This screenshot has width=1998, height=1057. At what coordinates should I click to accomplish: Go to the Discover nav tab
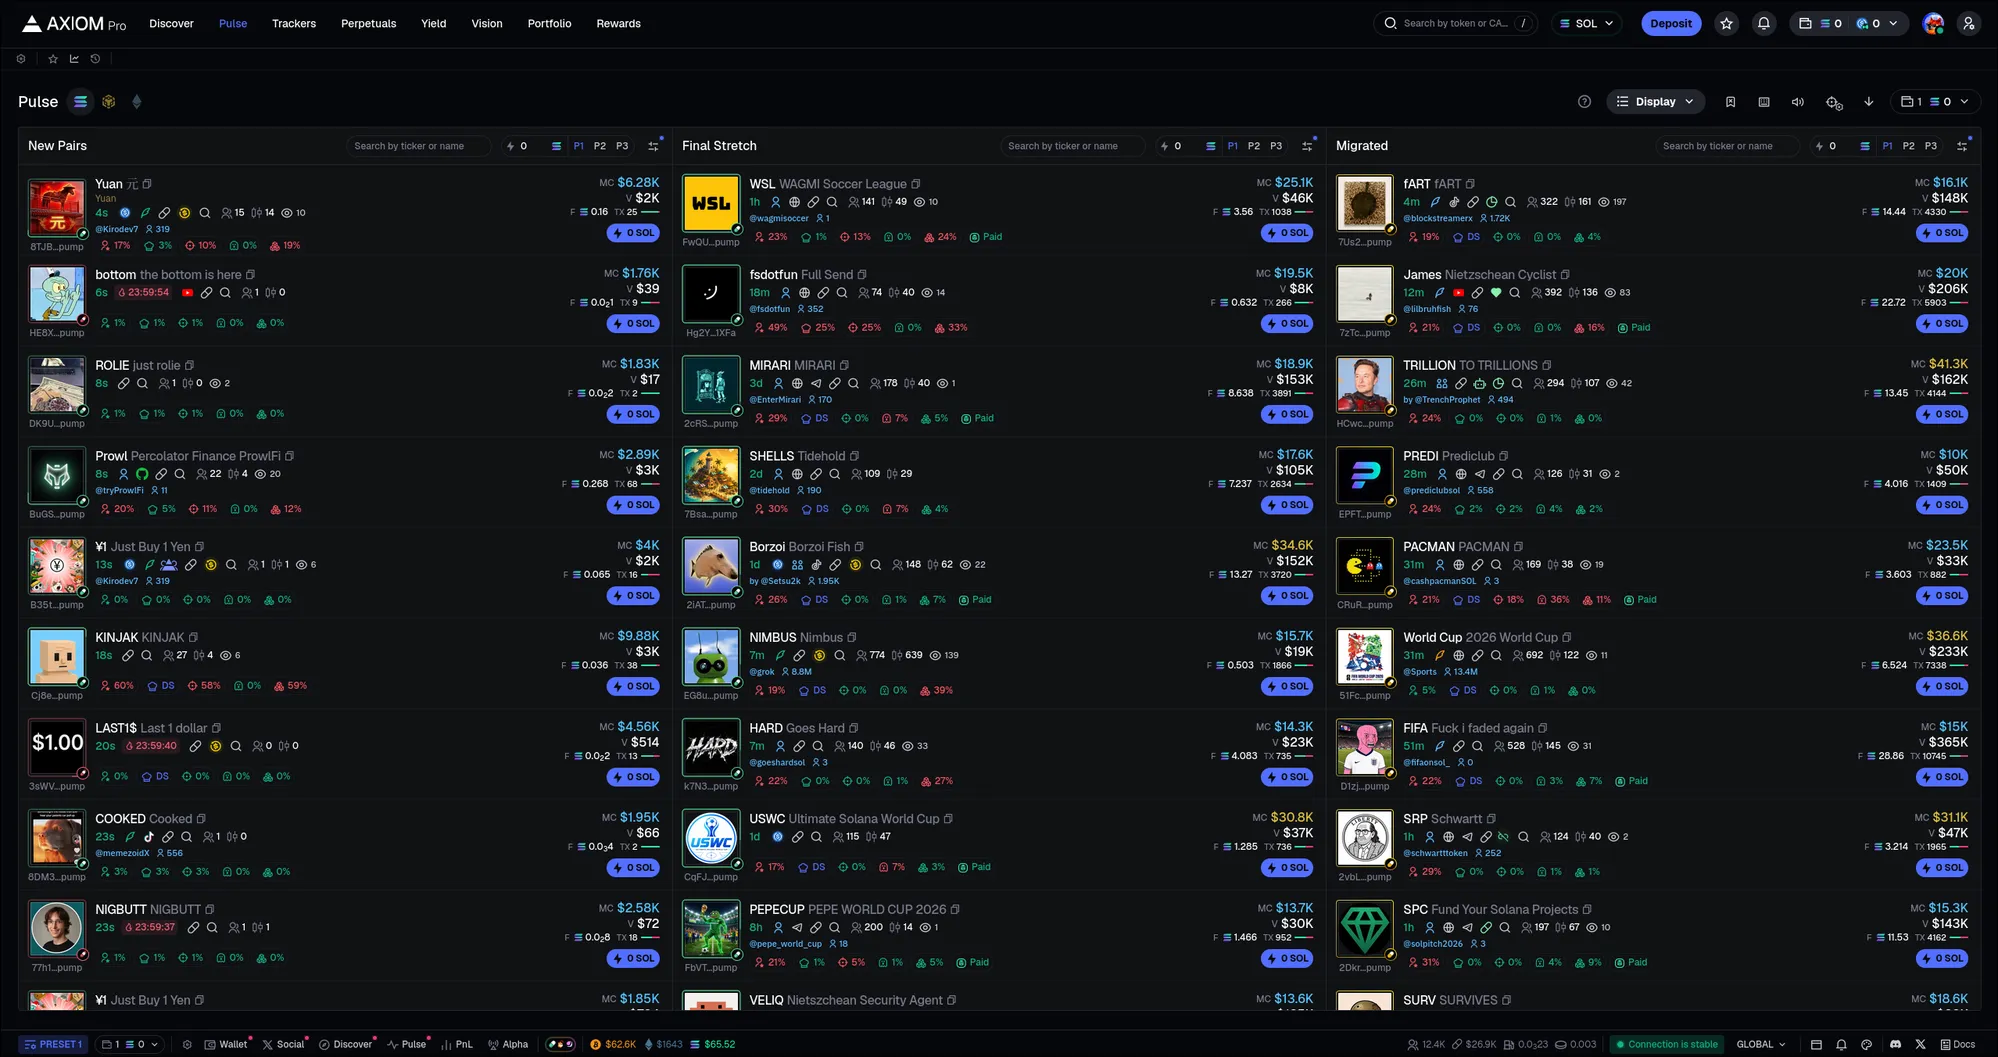[171, 24]
